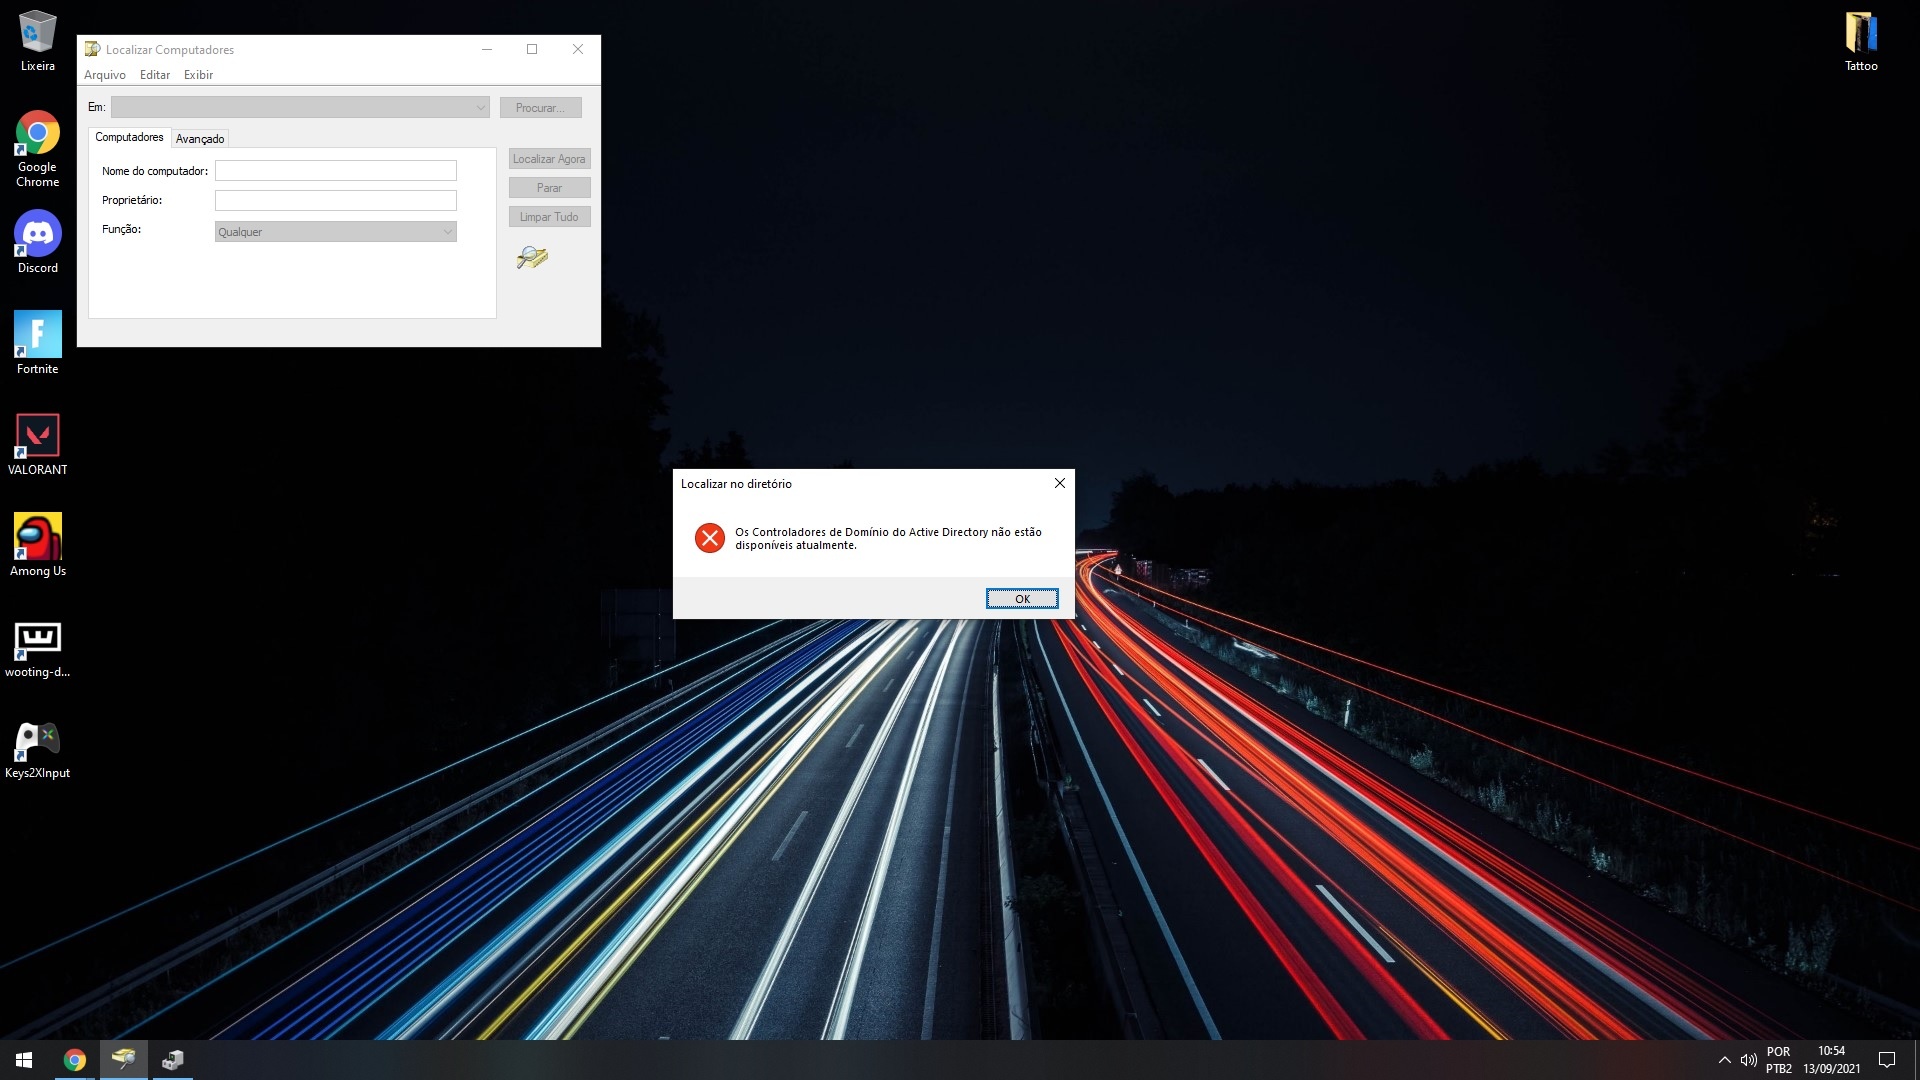Open the volume speaker icon in tray
The image size is (1920, 1080).
[1748, 1060]
